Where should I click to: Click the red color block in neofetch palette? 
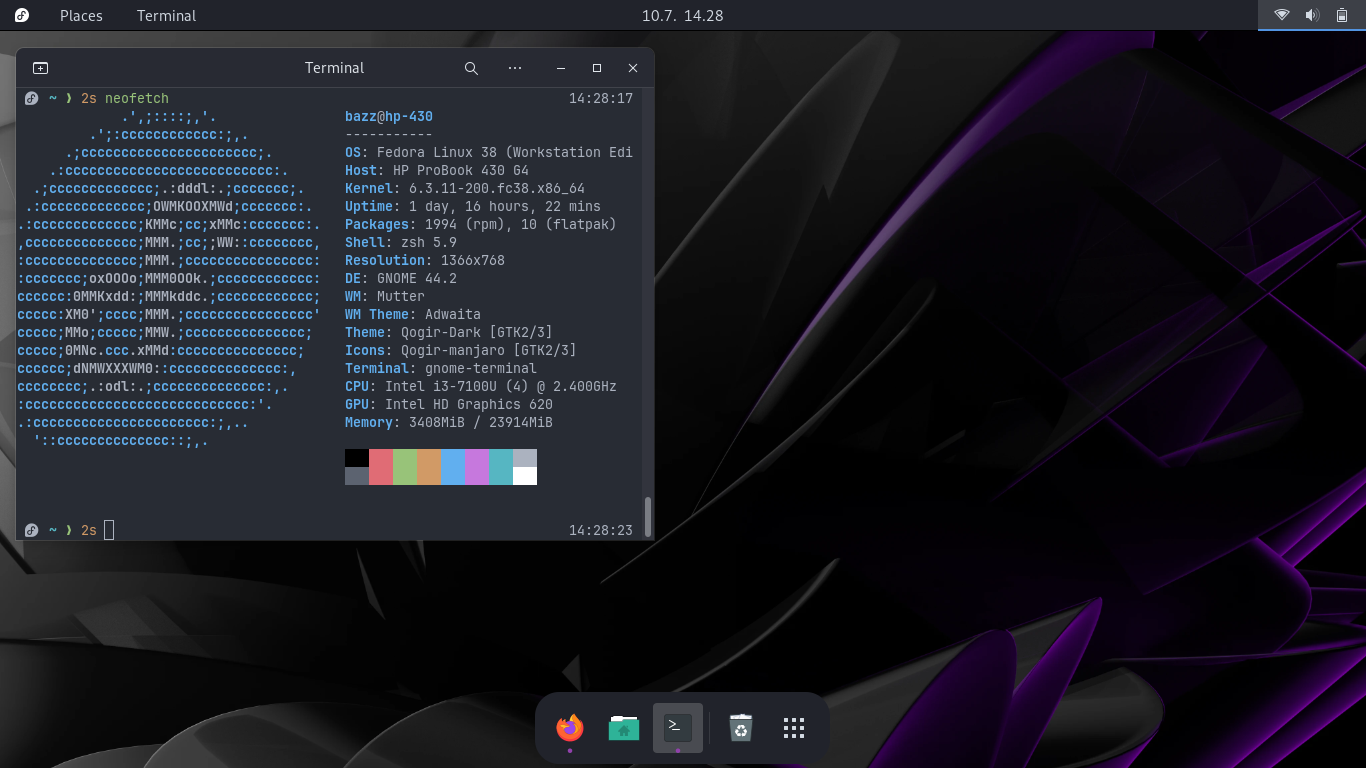pos(381,467)
